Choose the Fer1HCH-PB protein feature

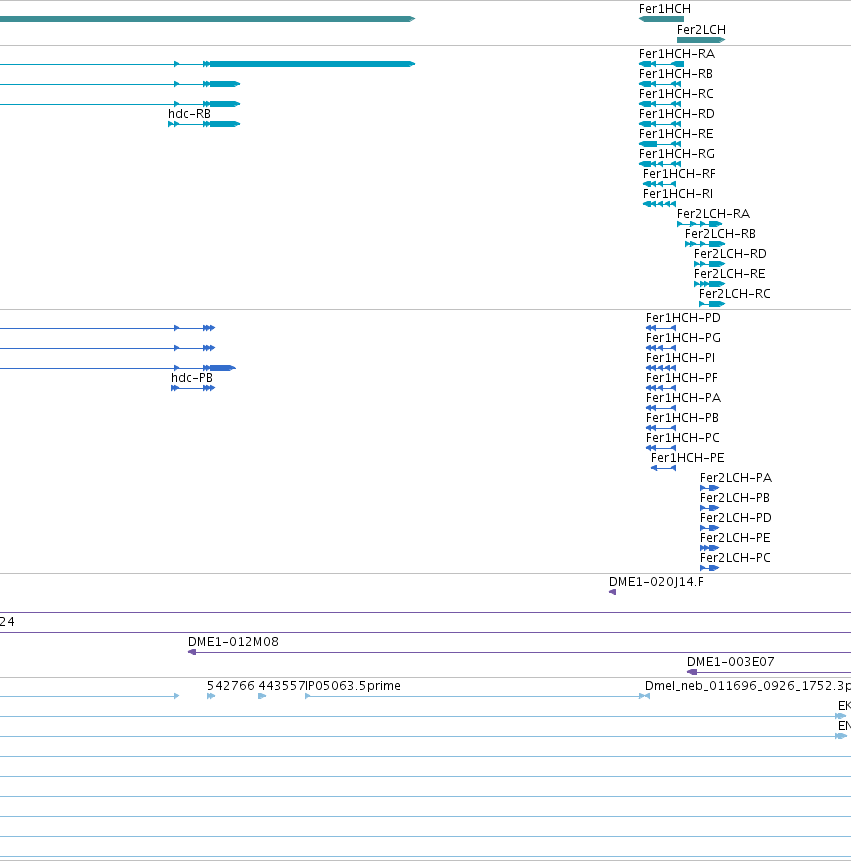pyautogui.click(x=661, y=428)
